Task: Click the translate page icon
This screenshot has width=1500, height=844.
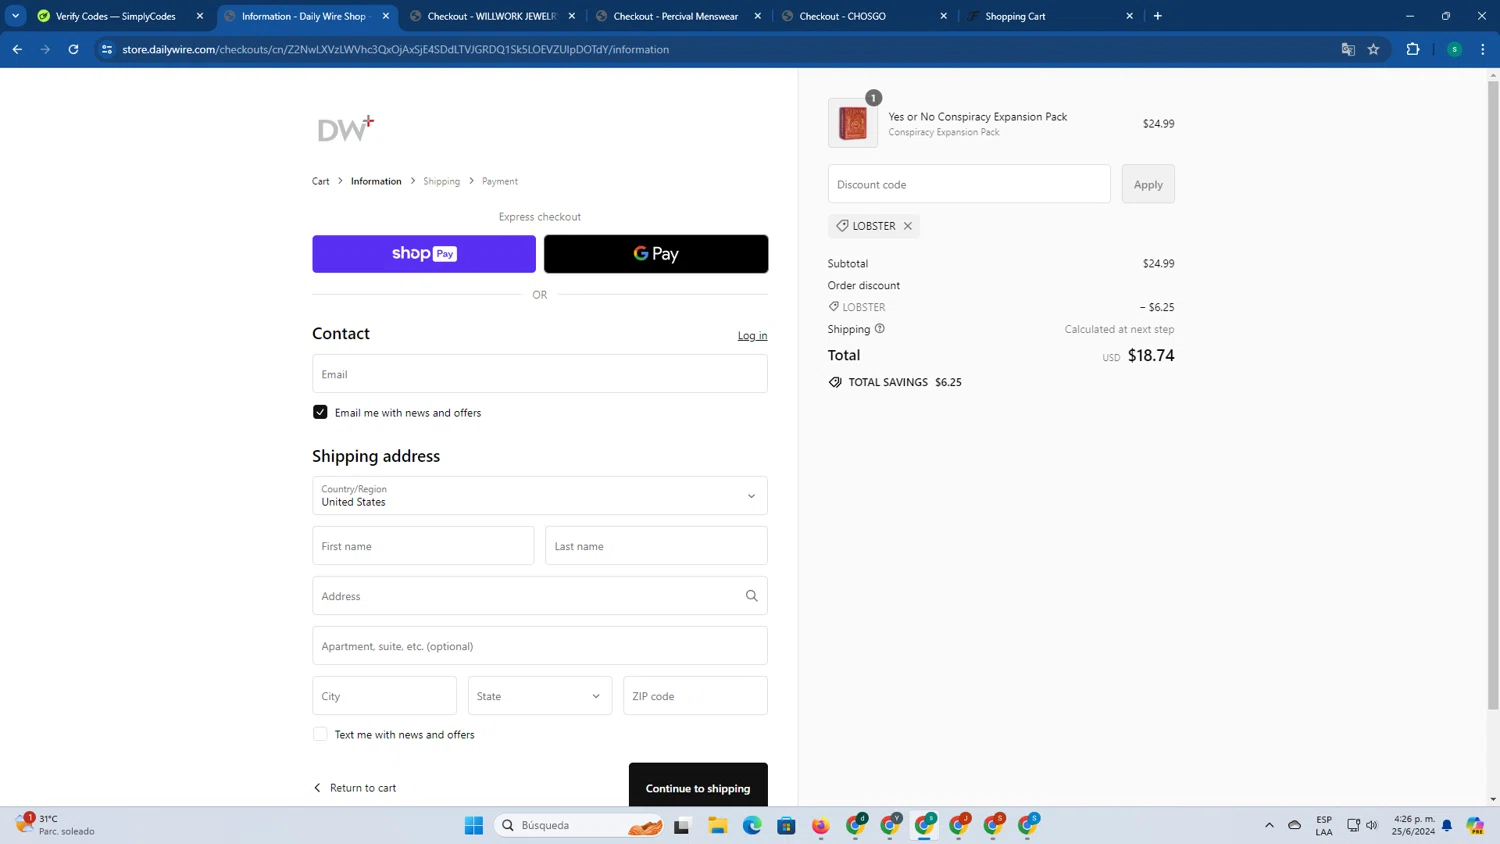Action: tap(1348, 49)
